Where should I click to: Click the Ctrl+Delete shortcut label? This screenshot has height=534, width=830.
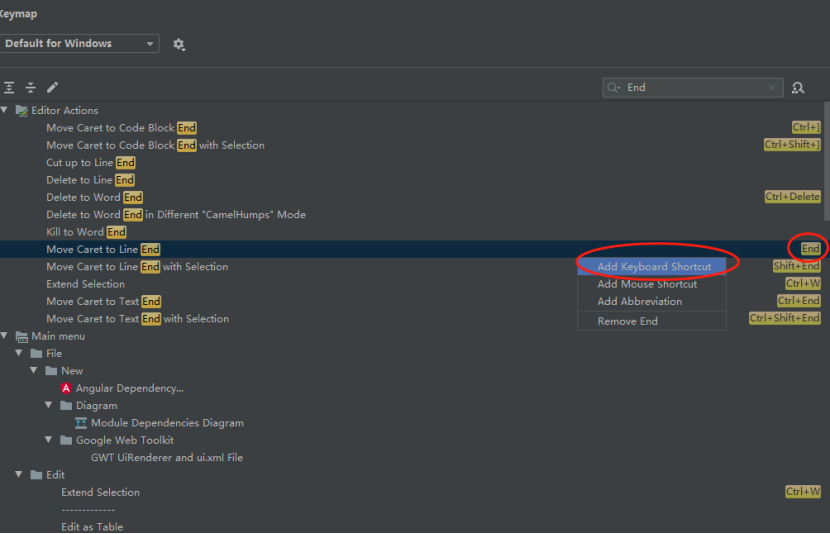(792, 197)
